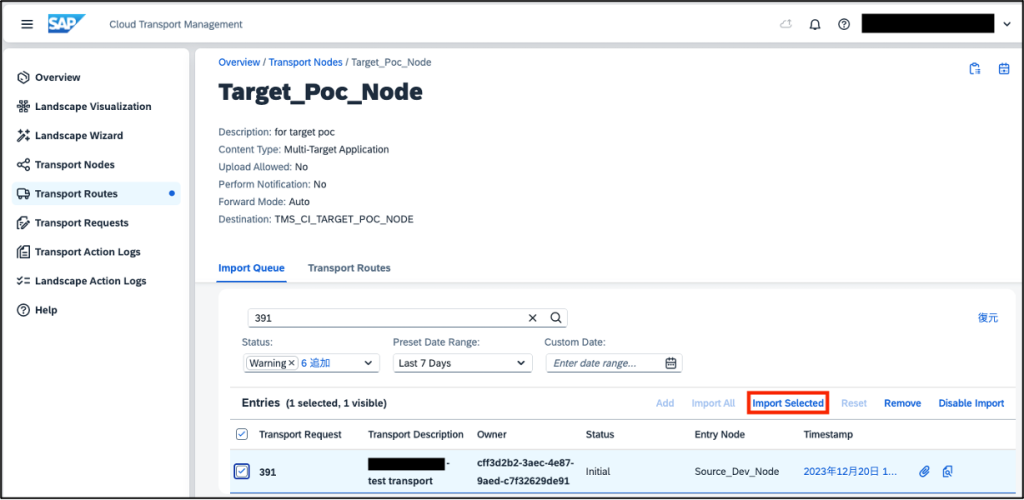
Task: Expand the Status filter dropdown
Action: 368,363
